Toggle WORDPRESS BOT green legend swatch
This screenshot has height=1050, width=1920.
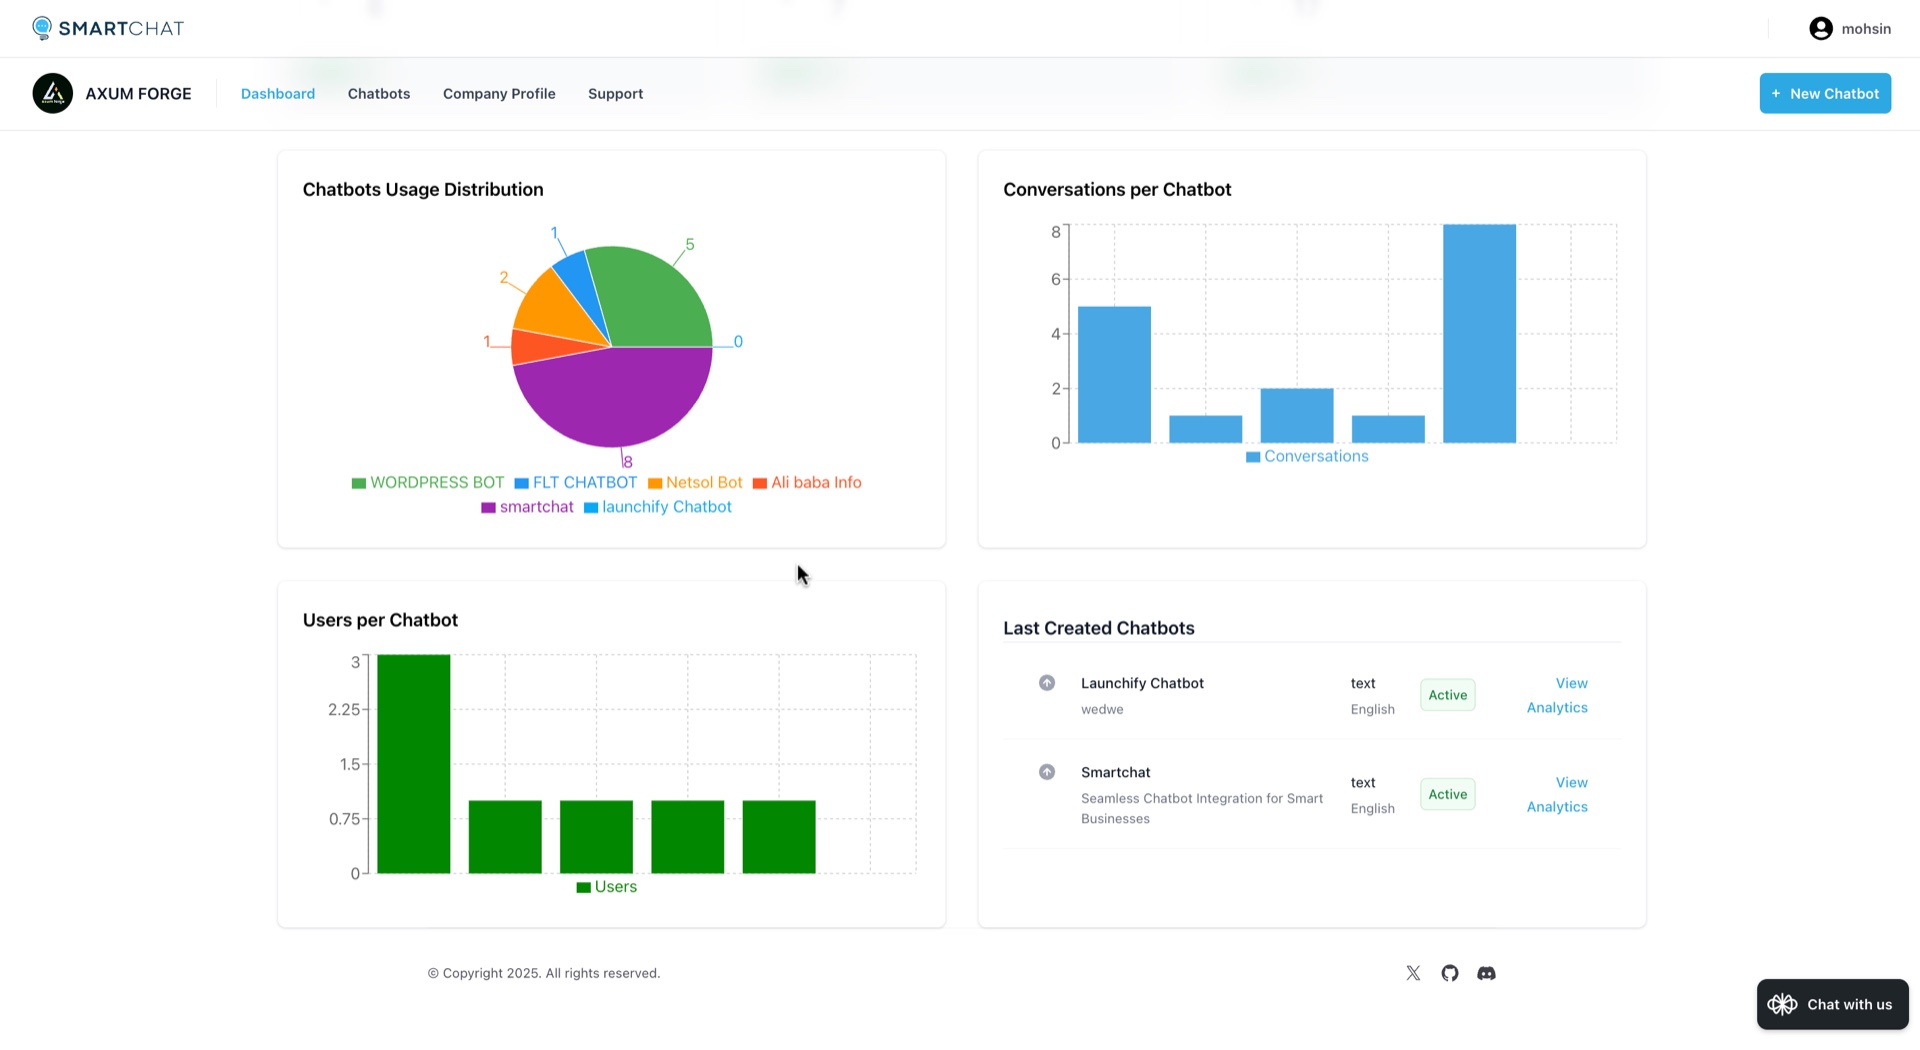coord(359,483)
